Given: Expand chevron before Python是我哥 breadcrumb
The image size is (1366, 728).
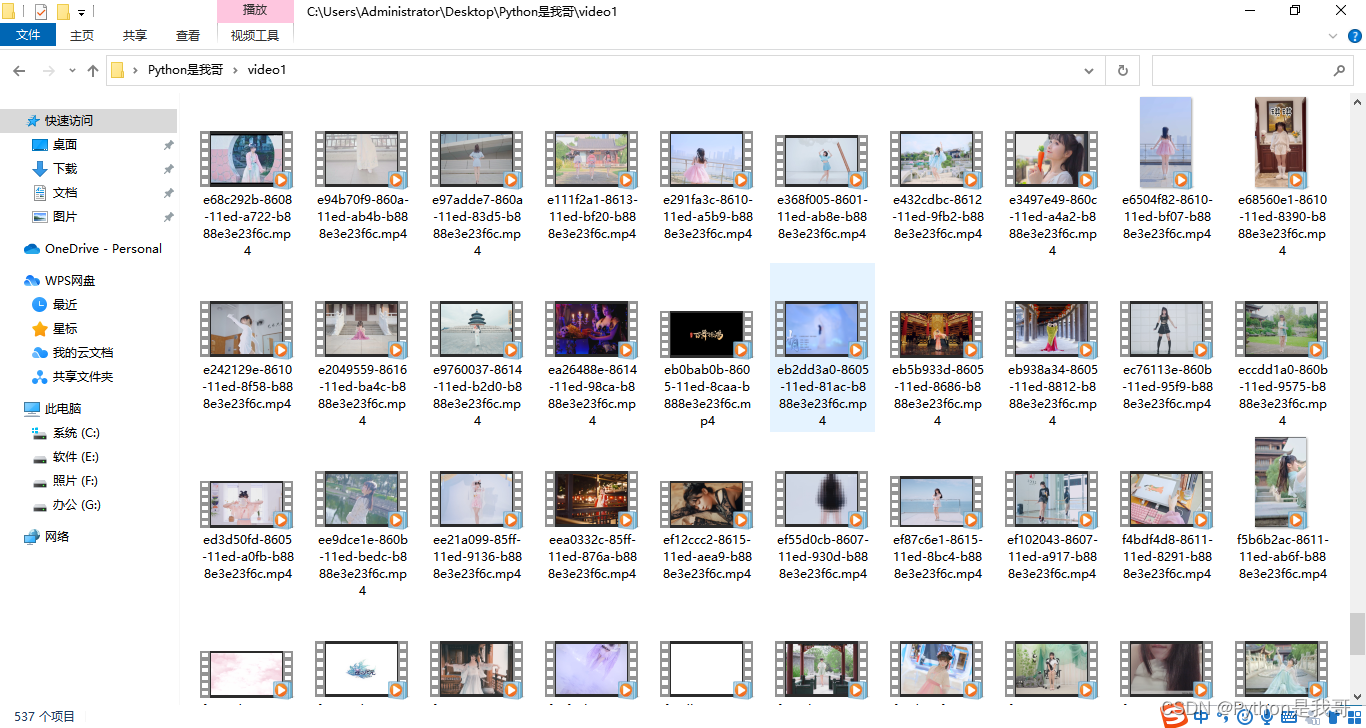Looking at the screenshot, I should click(x=135, y=70).
